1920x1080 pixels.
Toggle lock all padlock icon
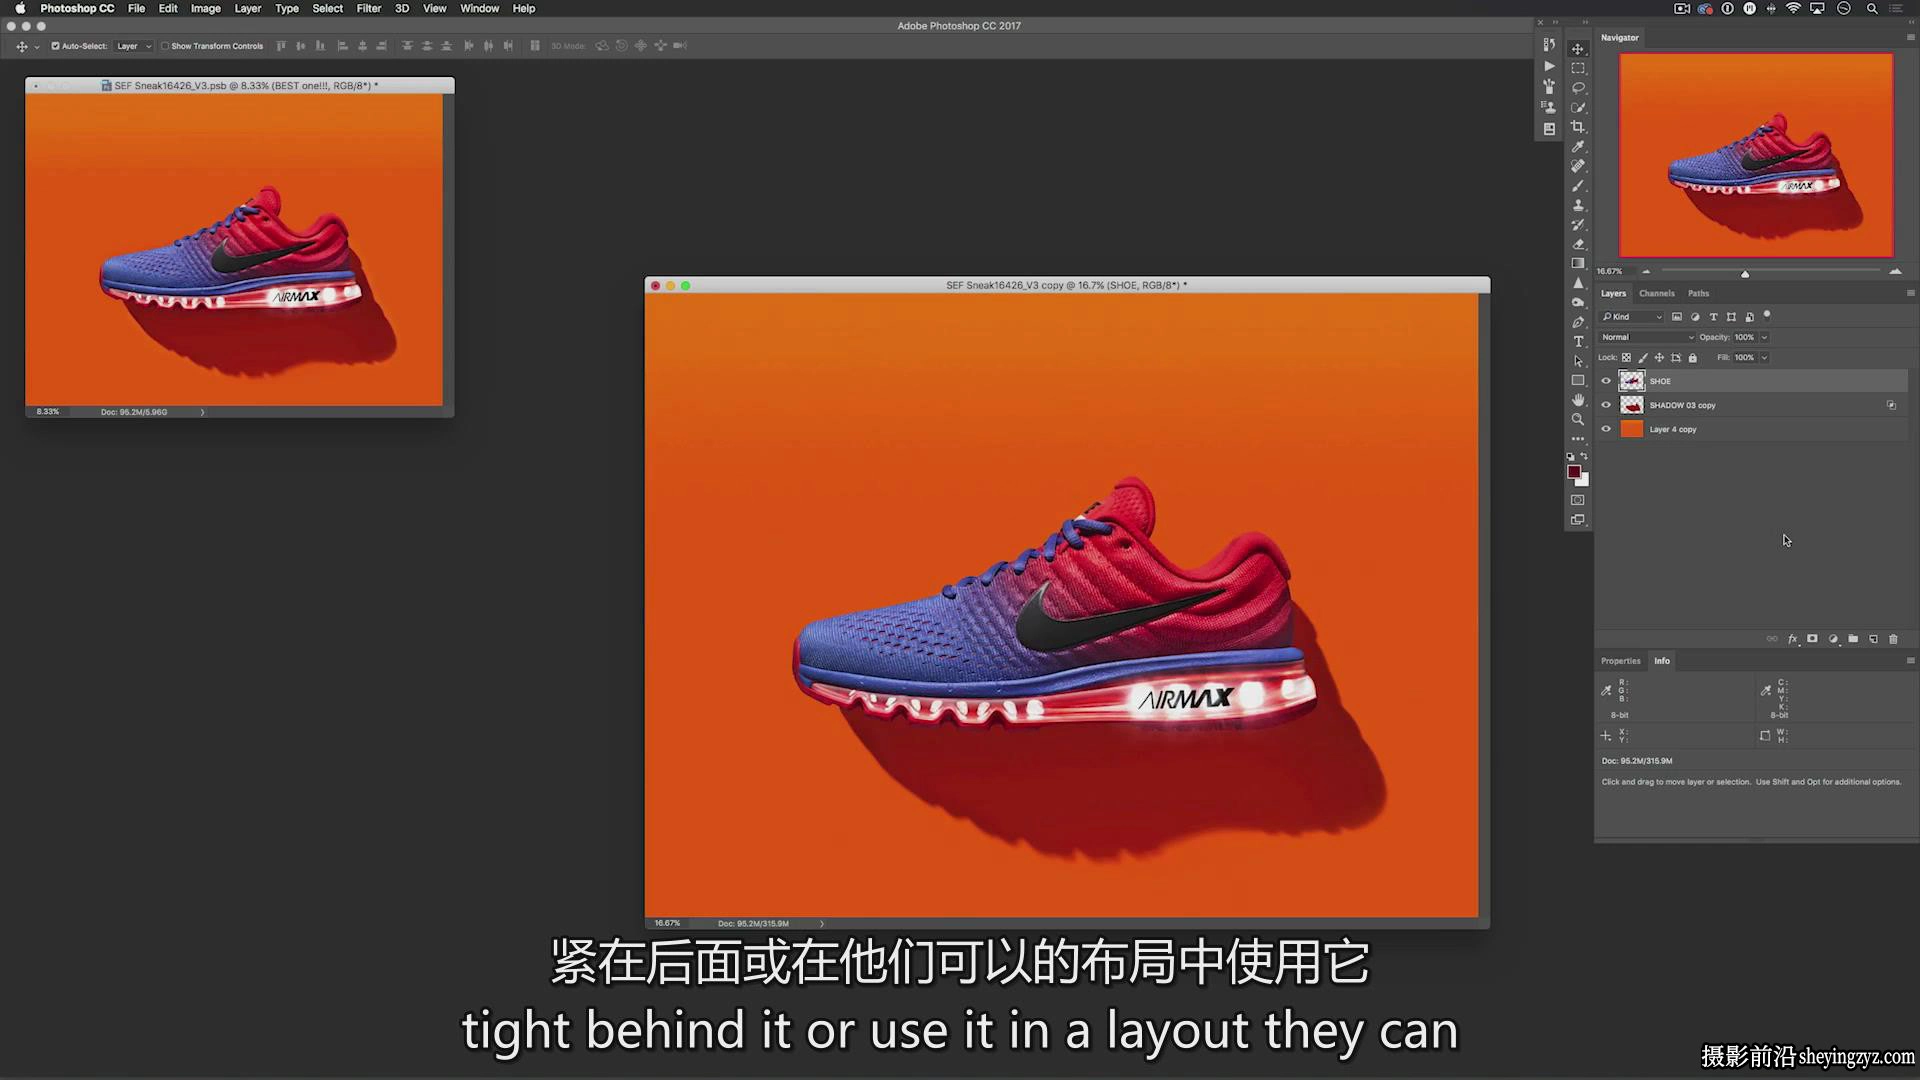[1693, 358]
